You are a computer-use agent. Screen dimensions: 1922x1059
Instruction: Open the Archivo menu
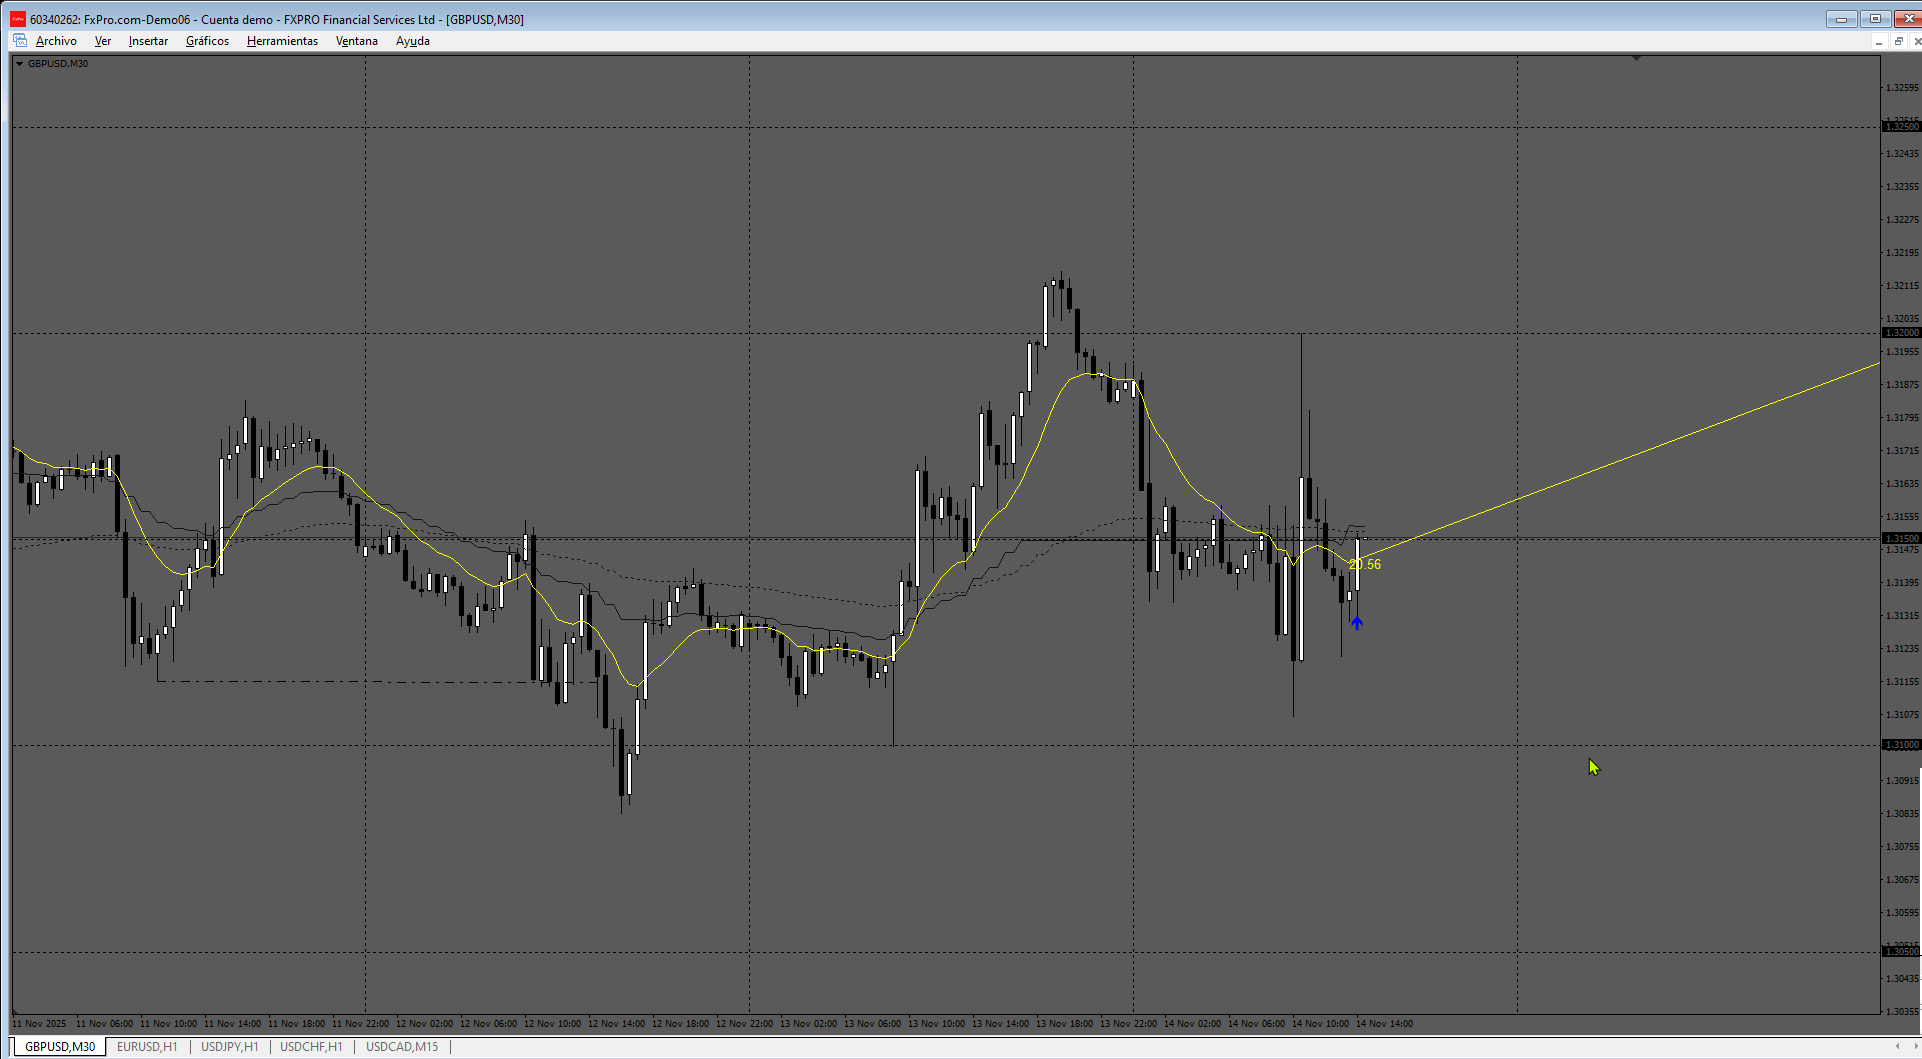tap(56, 41)
